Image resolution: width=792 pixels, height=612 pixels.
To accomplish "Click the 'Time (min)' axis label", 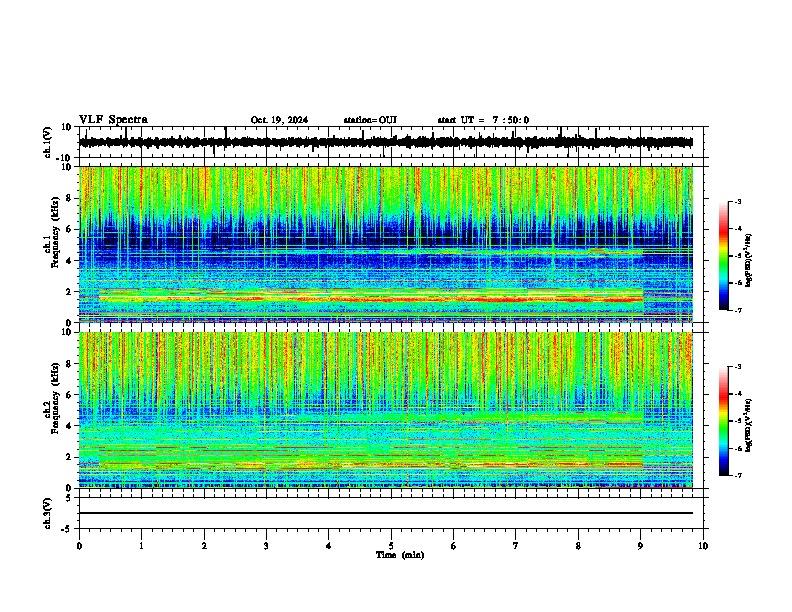I will click(x=400, y=555).
